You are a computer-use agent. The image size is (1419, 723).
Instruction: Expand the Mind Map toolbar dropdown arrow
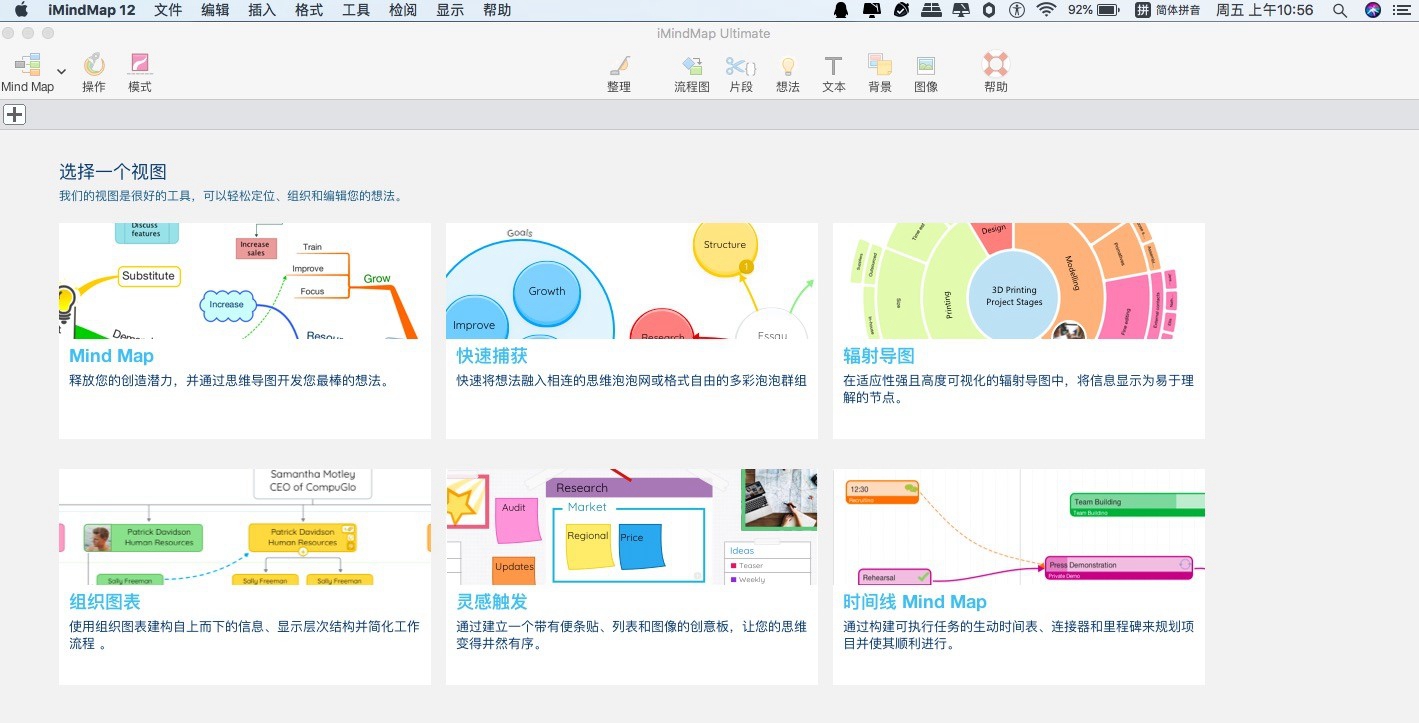(x=61, y=71)
